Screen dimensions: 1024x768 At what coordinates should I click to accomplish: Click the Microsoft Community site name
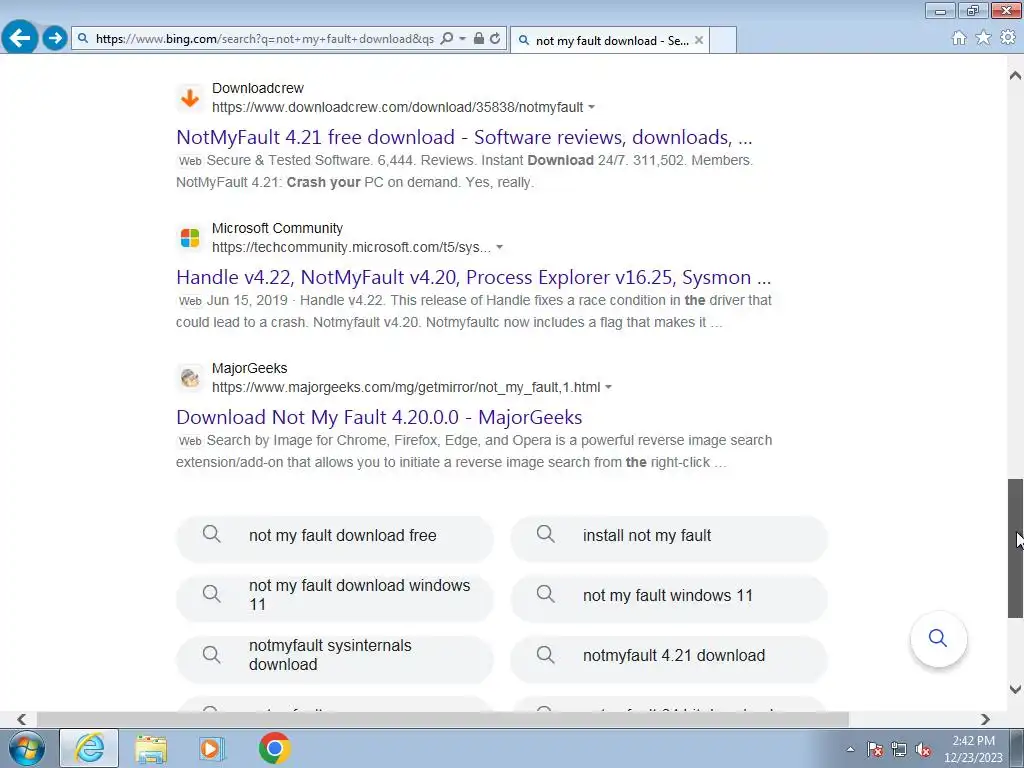point(278,229)
